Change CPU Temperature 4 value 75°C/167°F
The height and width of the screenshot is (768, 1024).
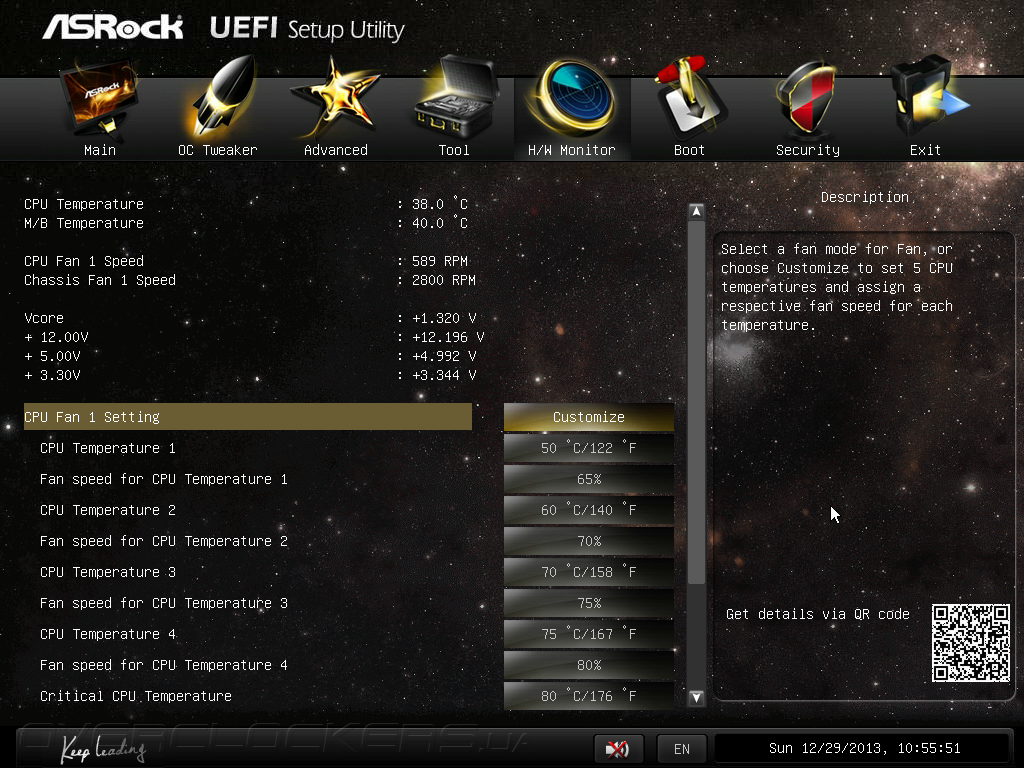(x=588, y=634)
